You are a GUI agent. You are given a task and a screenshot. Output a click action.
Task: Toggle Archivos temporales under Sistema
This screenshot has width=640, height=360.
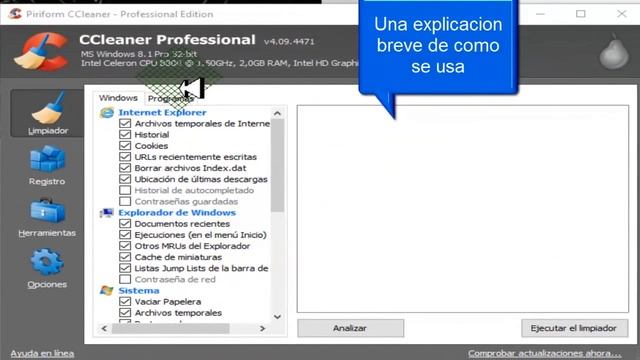[125, 313]
